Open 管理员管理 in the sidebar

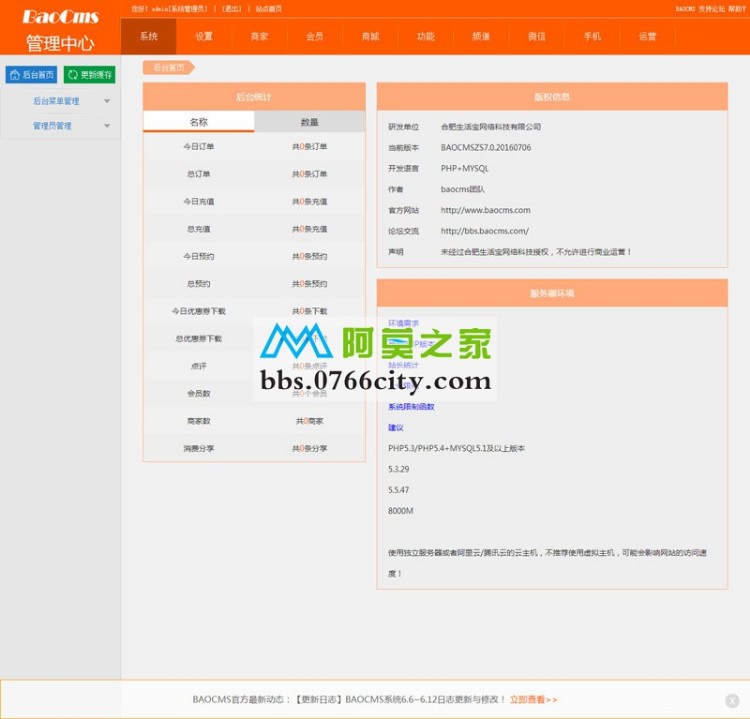coord(52,126)
